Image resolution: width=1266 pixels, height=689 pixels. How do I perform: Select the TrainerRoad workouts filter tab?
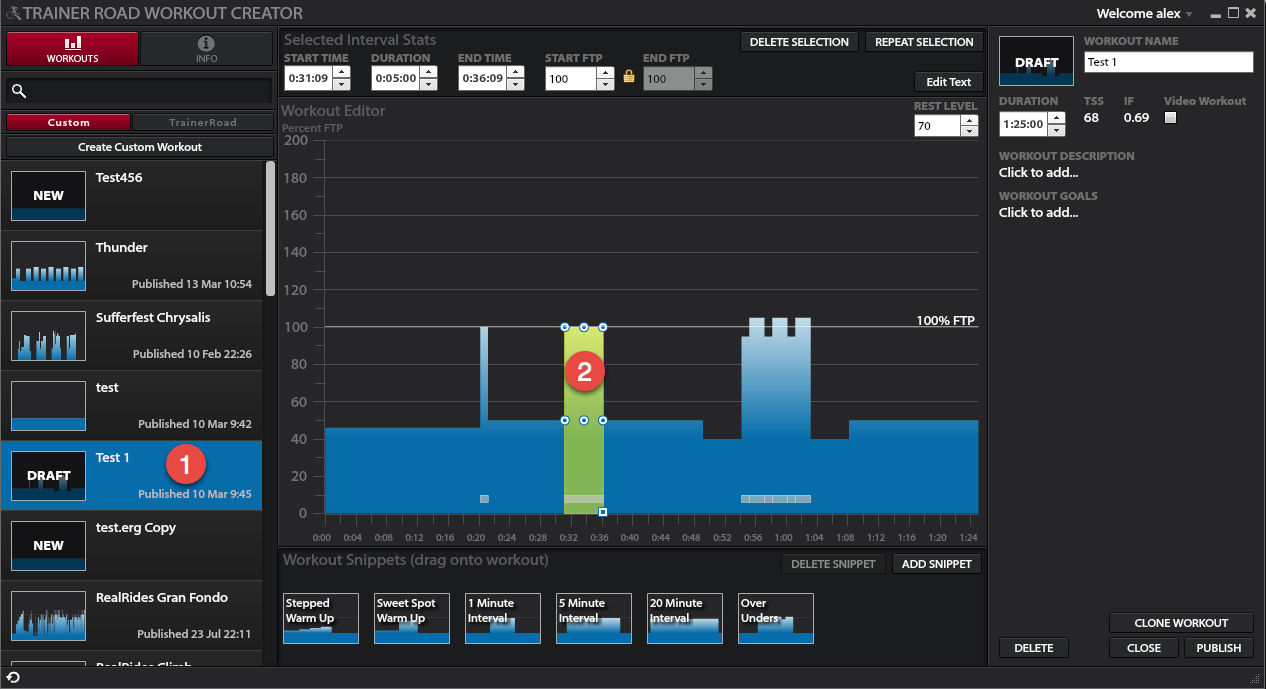click(x=203, y=122)
